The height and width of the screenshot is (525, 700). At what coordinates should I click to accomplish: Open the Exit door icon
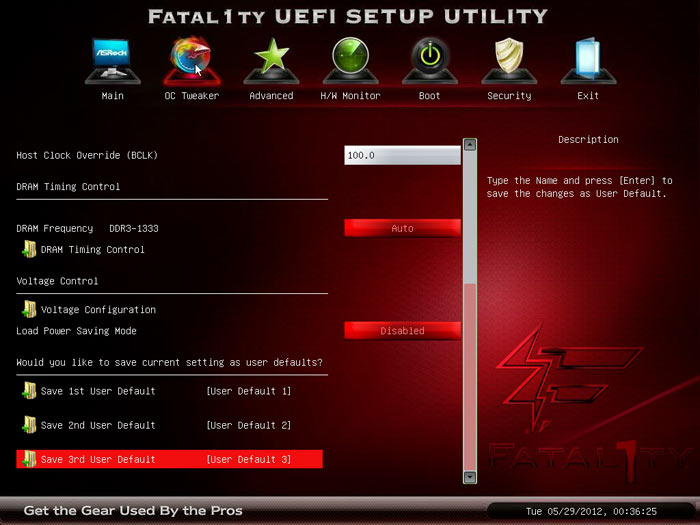(588, 60)
